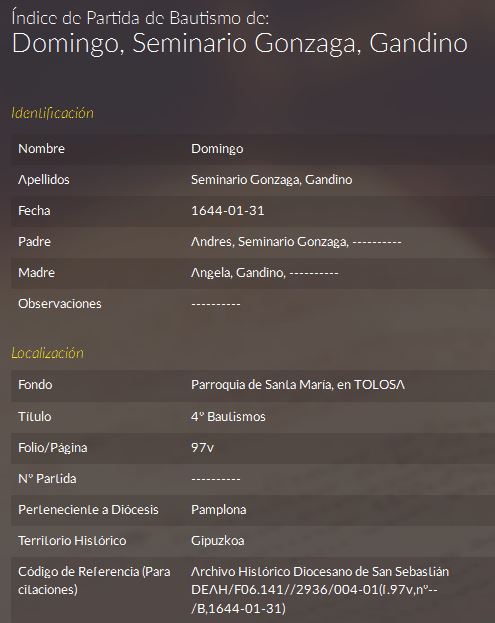495x623 pixels.
Task: Click the Archivo Histórico Diocesano de San Sebastián text
Action: pyautogui.click(x=320, y=571)
